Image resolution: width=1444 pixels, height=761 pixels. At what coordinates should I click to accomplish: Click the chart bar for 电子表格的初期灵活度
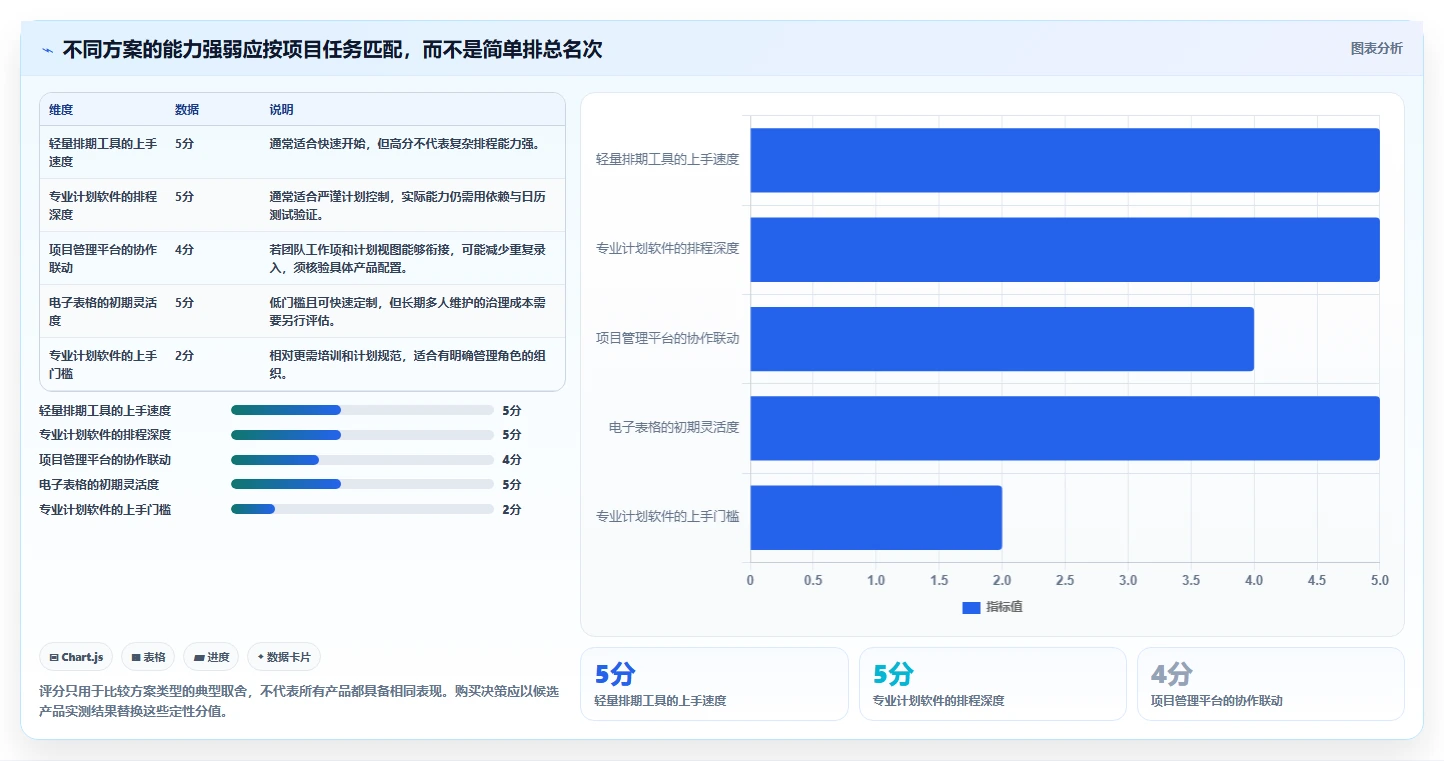1065,428
